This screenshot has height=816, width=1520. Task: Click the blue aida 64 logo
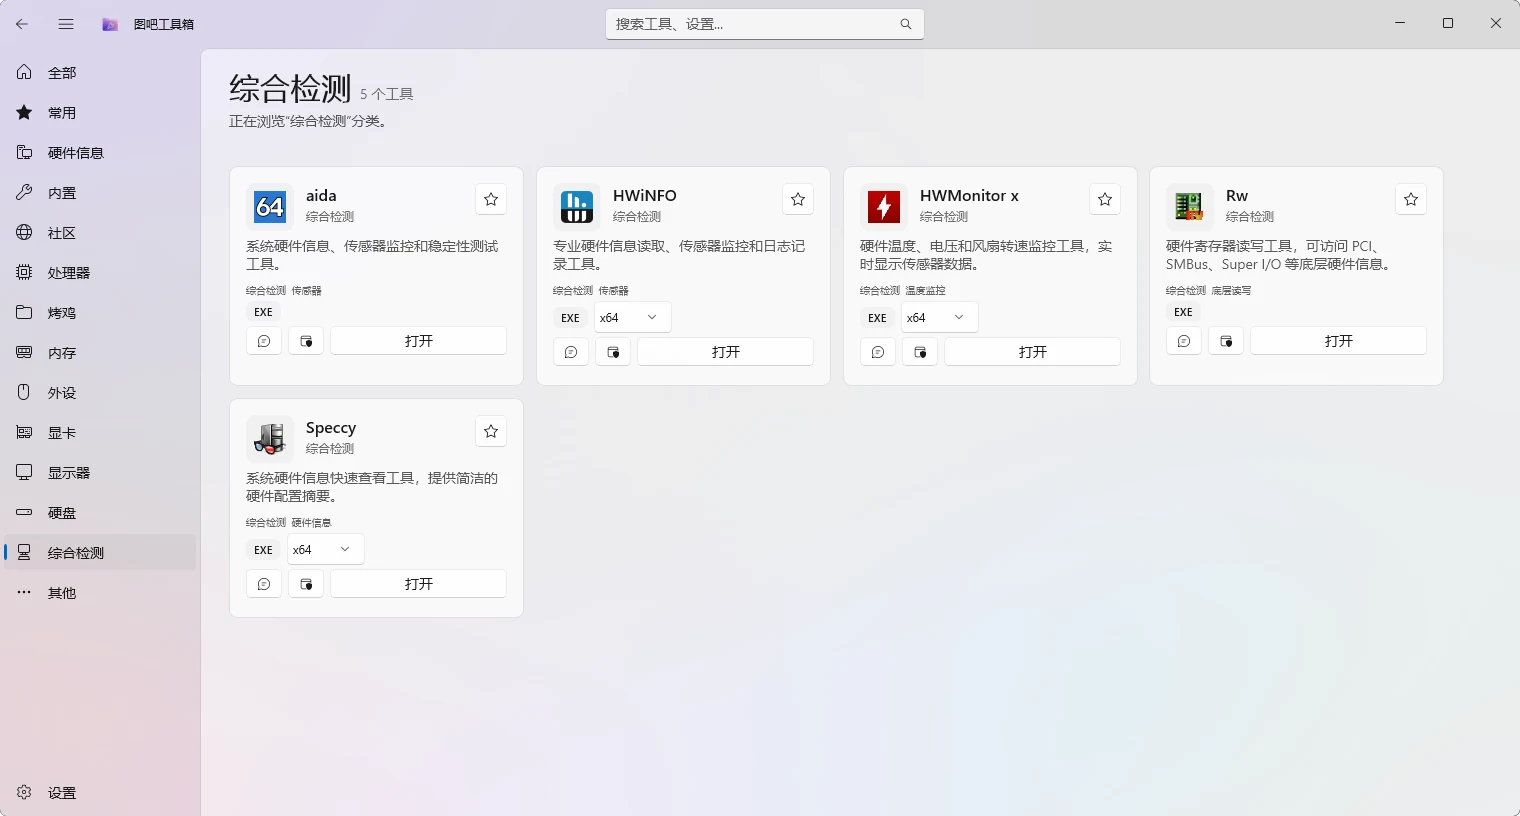[x=270, y=207]
